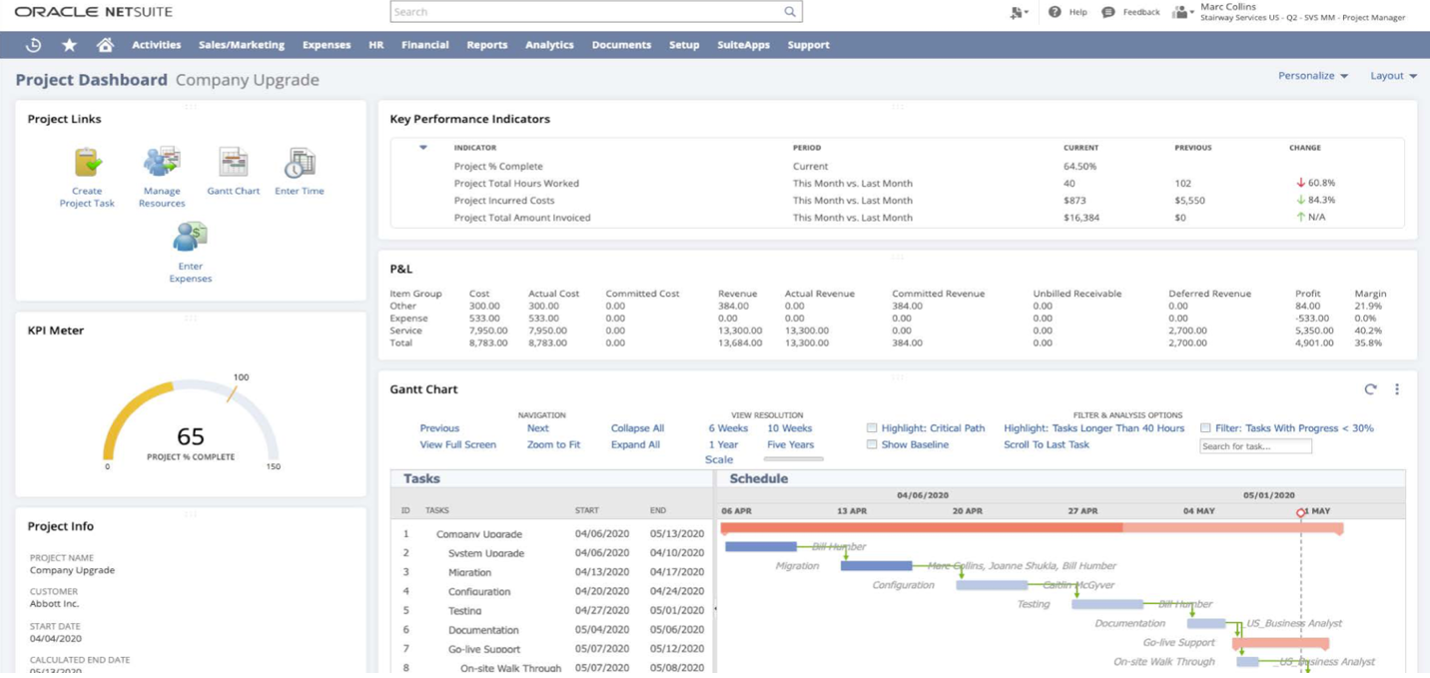Image resolution: width=1430 pixels, height=678 pixels.
Task: Check the Show Baseline option
Action: [870, 444]
